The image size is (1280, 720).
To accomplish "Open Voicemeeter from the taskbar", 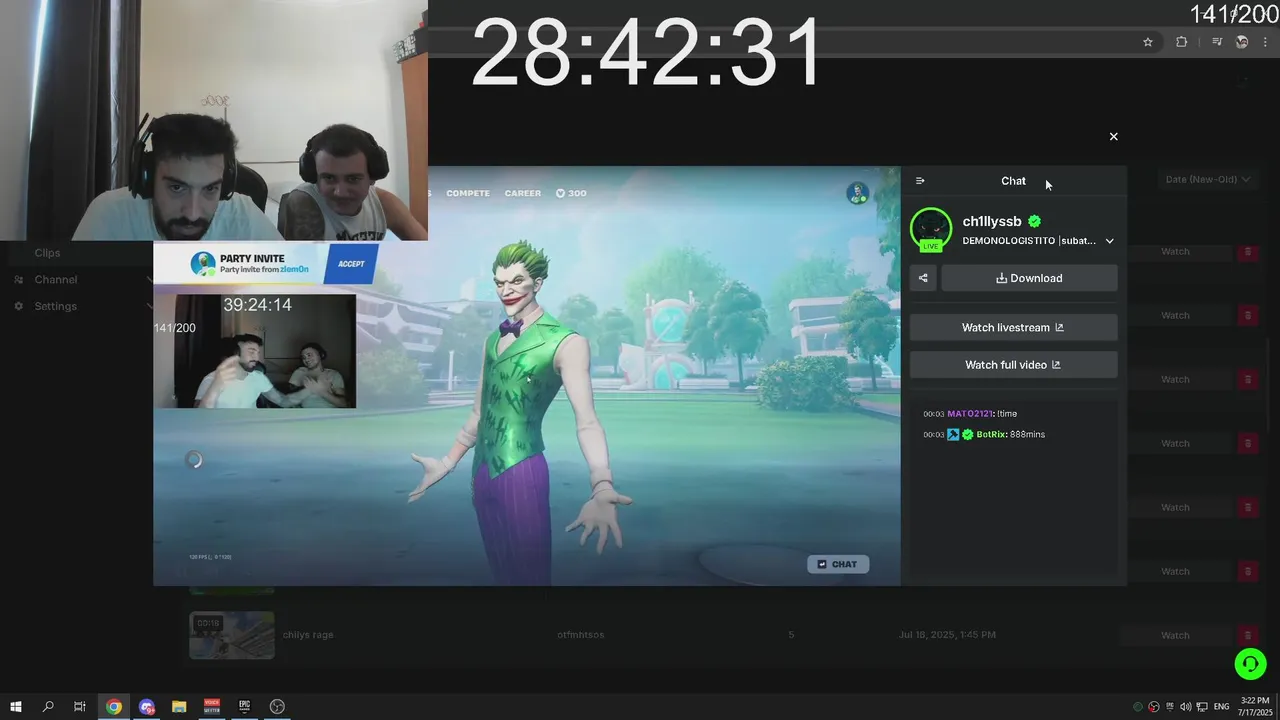I will click(x=212, y=706).
